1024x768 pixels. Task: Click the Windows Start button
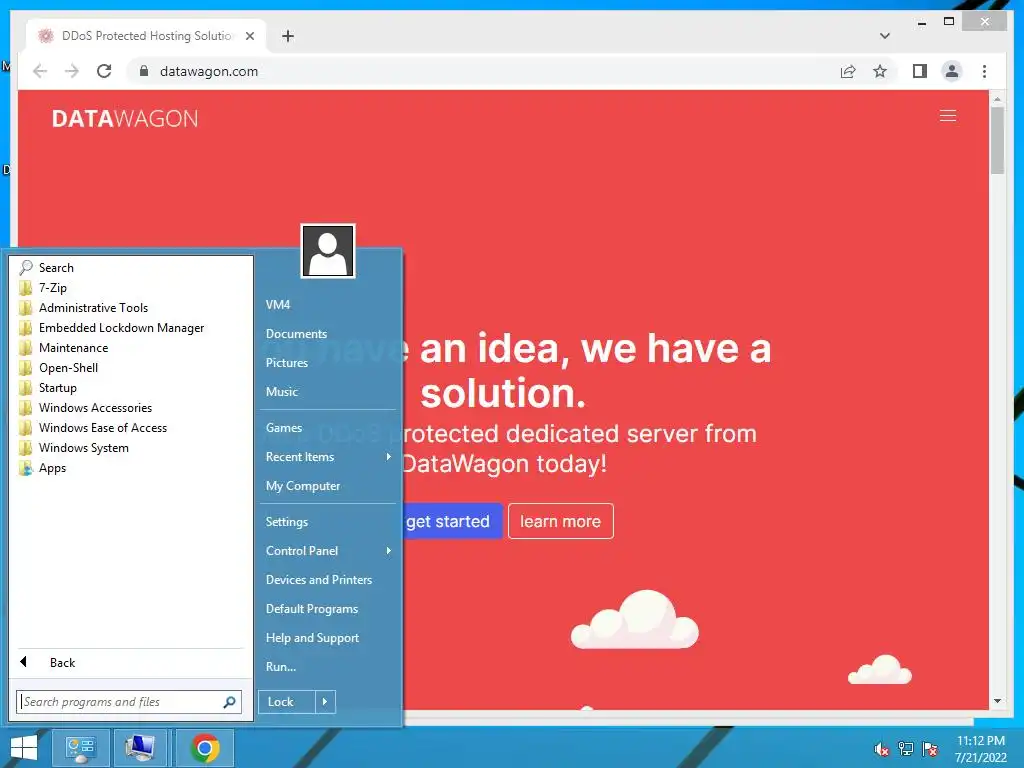[24, 748]
